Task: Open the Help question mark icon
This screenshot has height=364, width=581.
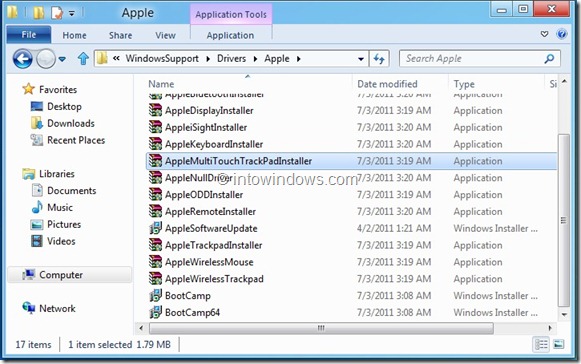Action: (562, 34)
